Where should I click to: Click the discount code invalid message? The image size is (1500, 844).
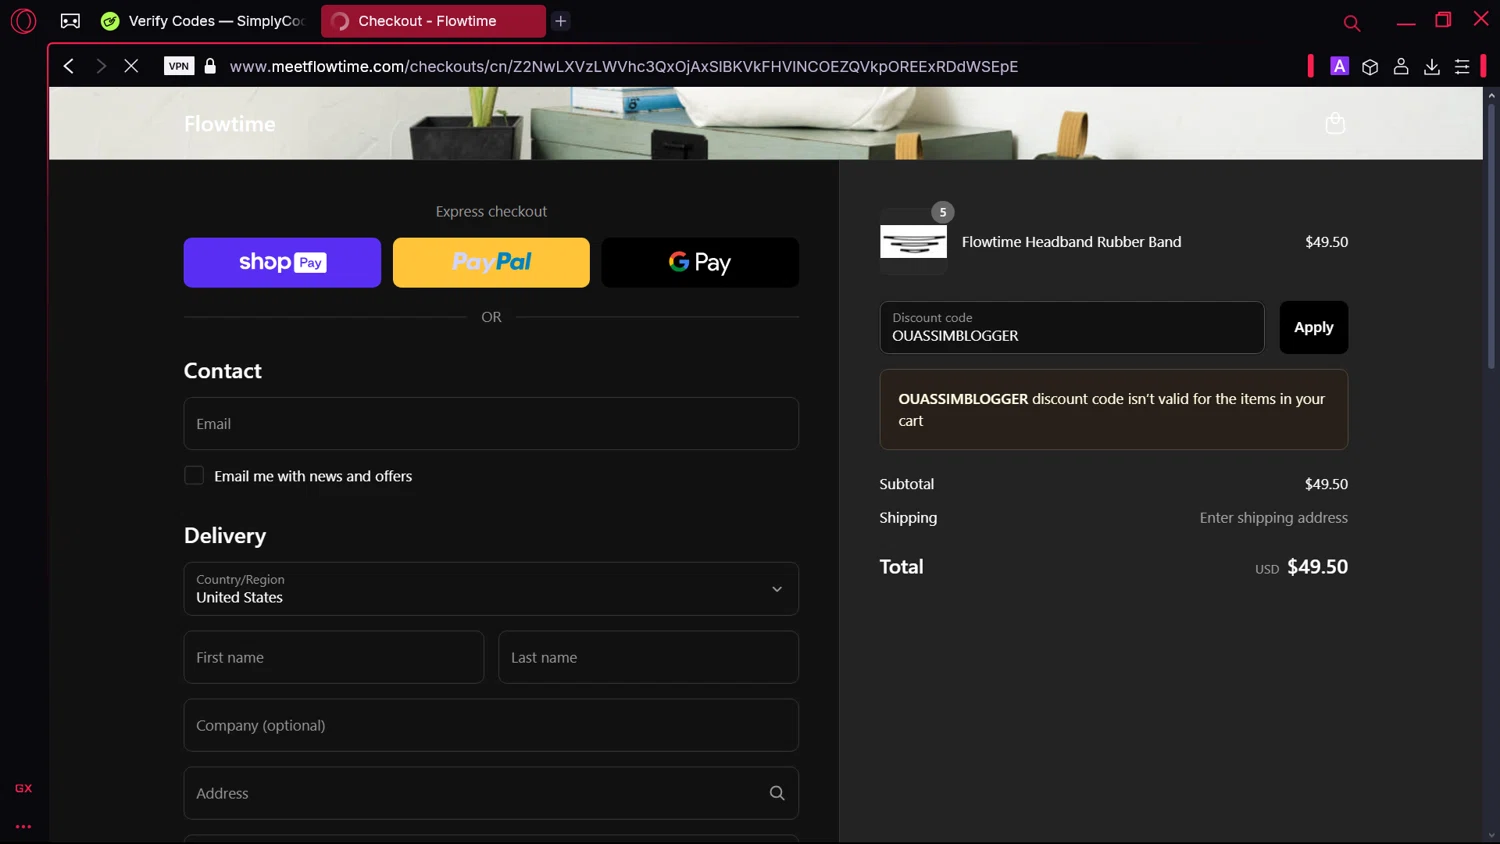pos(1114,410)
